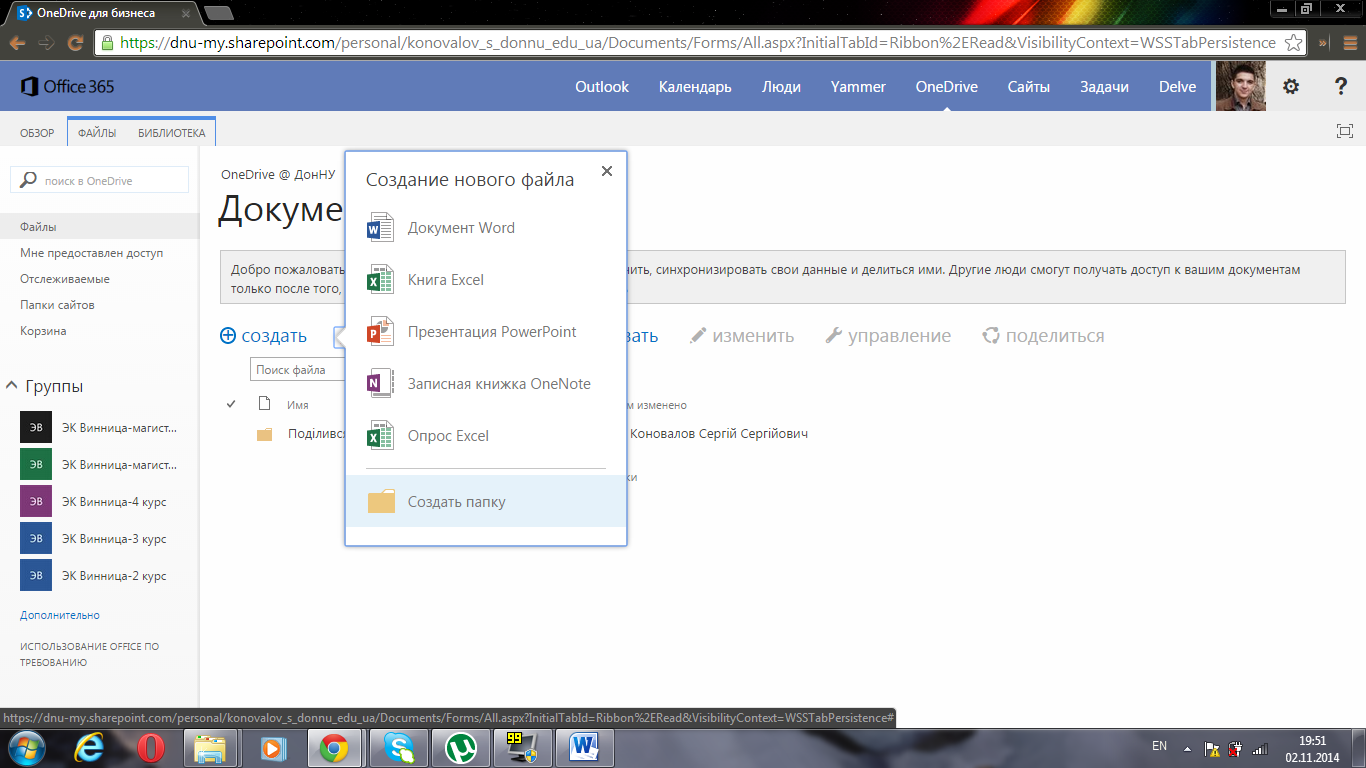Open the ЭК Винница-2 курс group tile
Screen dimensions: 1366x768
[x=36, y=575]
